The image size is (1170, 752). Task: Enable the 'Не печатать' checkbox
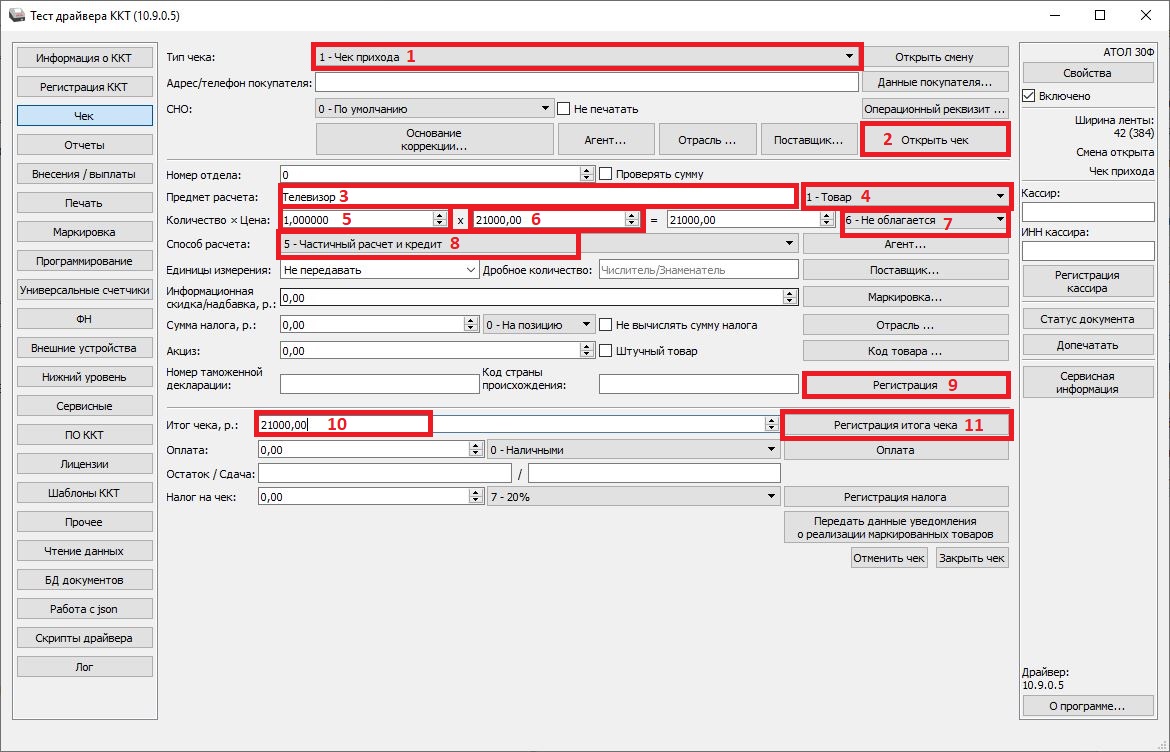564,108
